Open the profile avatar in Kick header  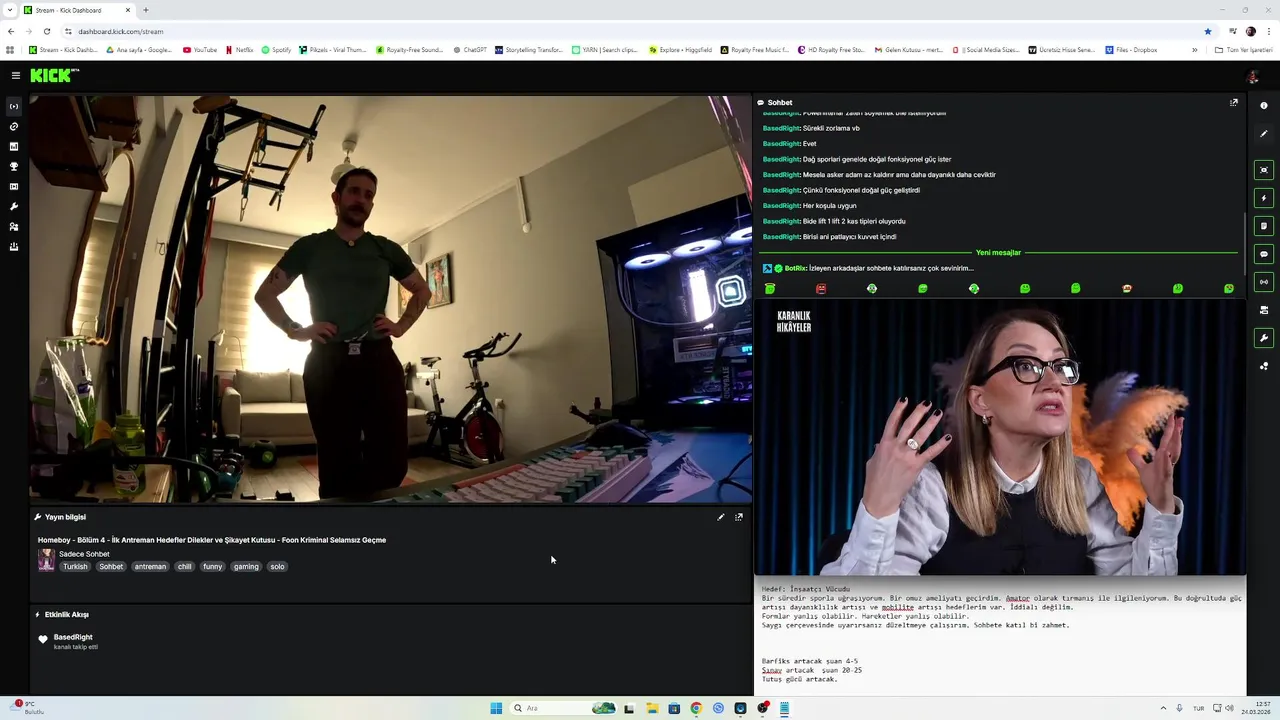[x=1252, y=76]
